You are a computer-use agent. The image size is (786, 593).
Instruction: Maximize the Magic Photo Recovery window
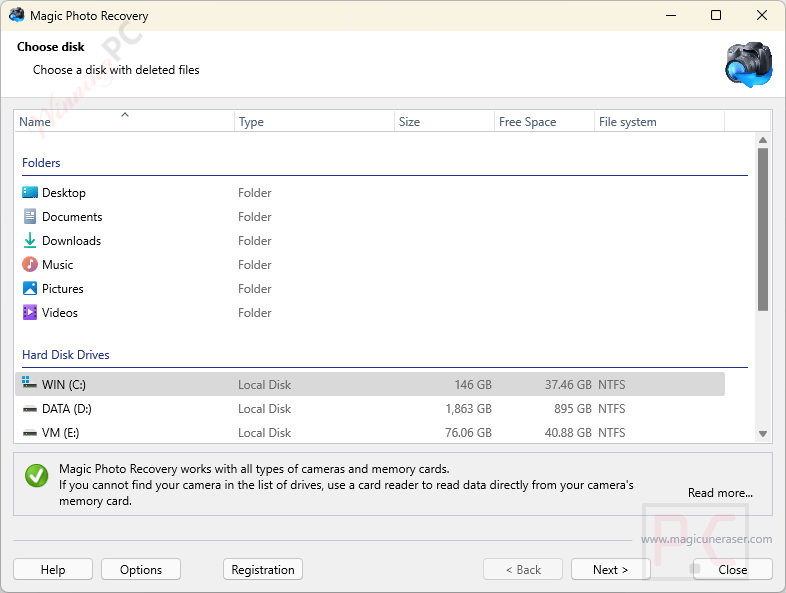[716, 15]
